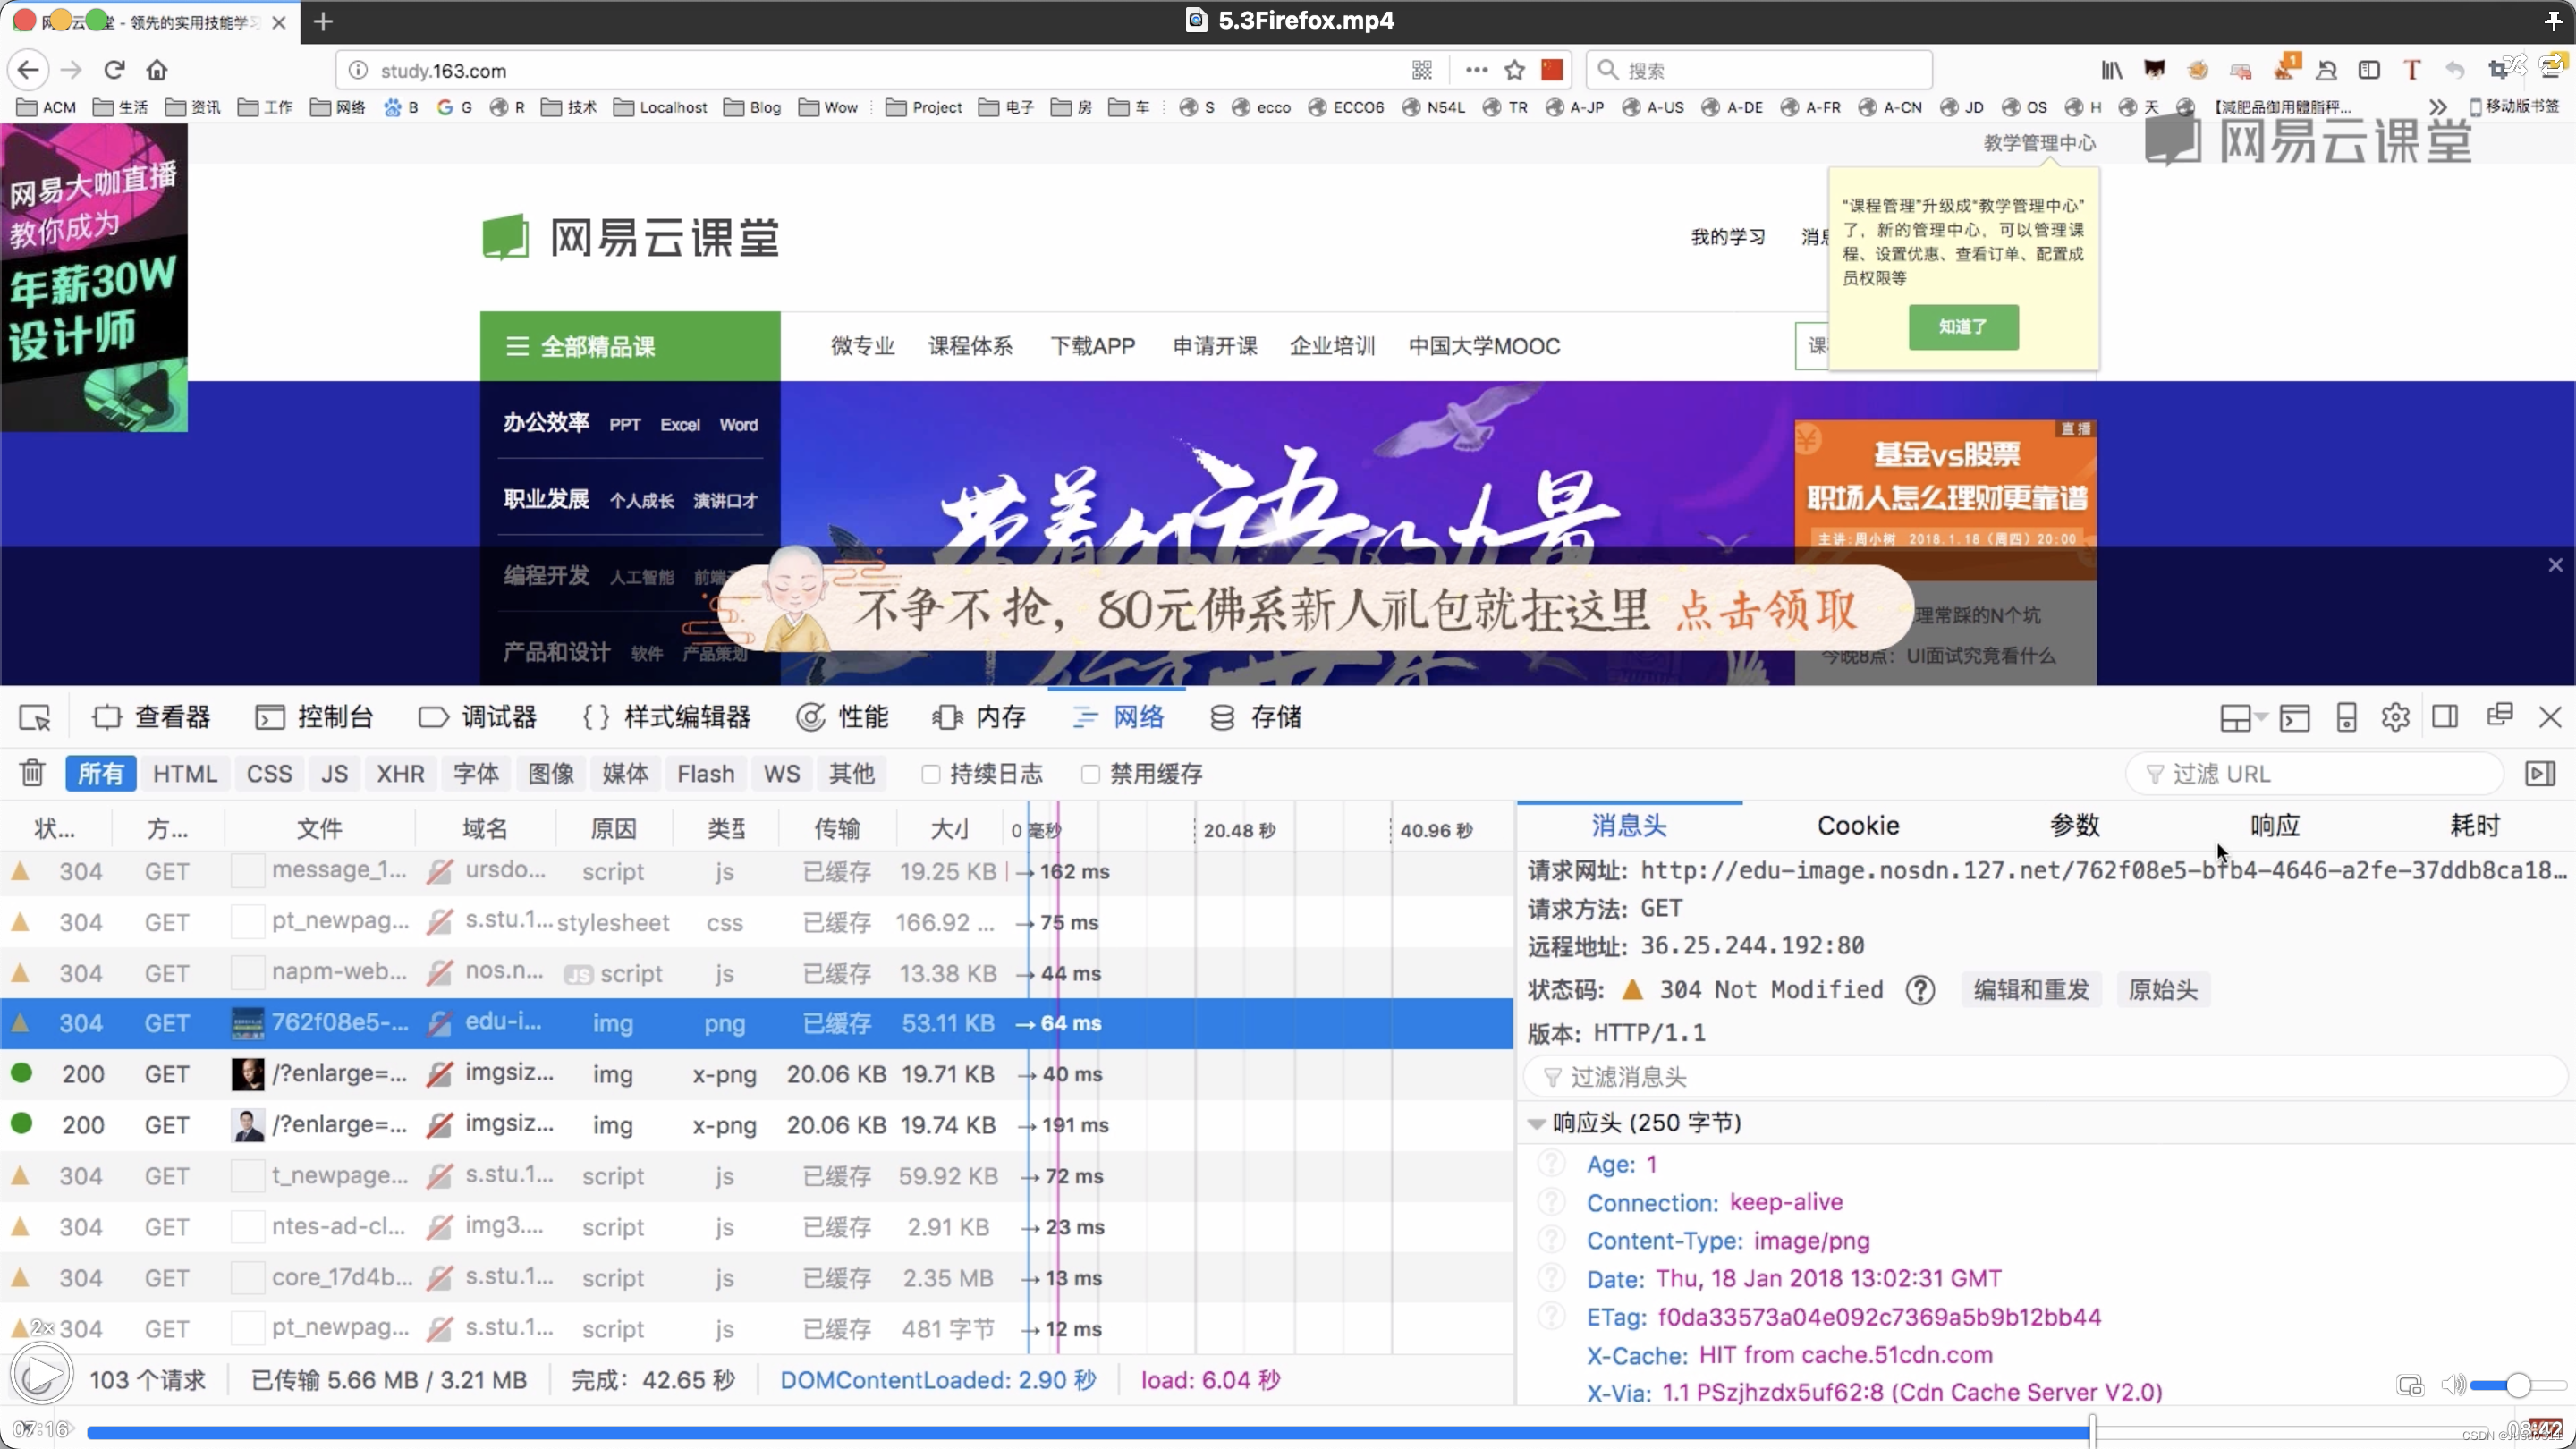
Task: Enable the 持续日志 persist logs checkbox
Action: 931,773
